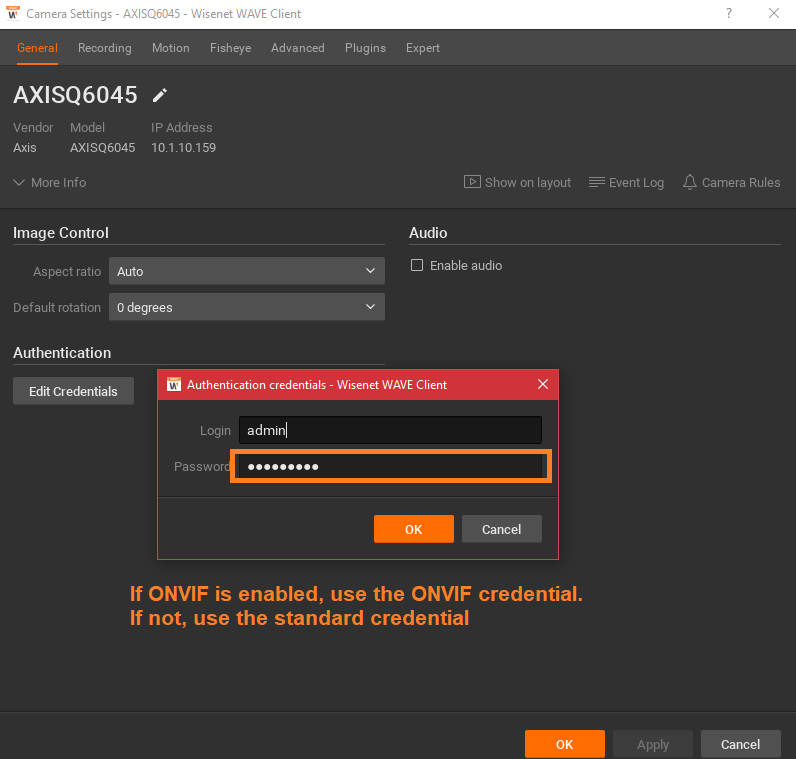Click the Event Log list icon
This screenshot has width=796, height=759.
click(596, 182)
